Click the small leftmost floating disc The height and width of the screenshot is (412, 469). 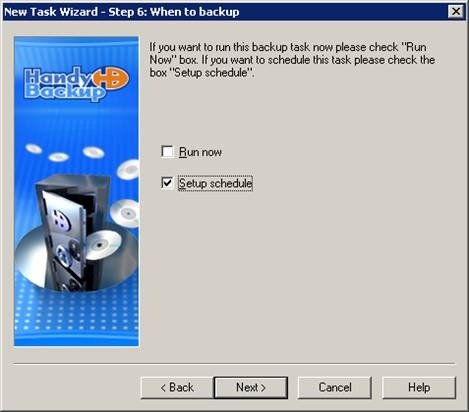pos(33,148)
